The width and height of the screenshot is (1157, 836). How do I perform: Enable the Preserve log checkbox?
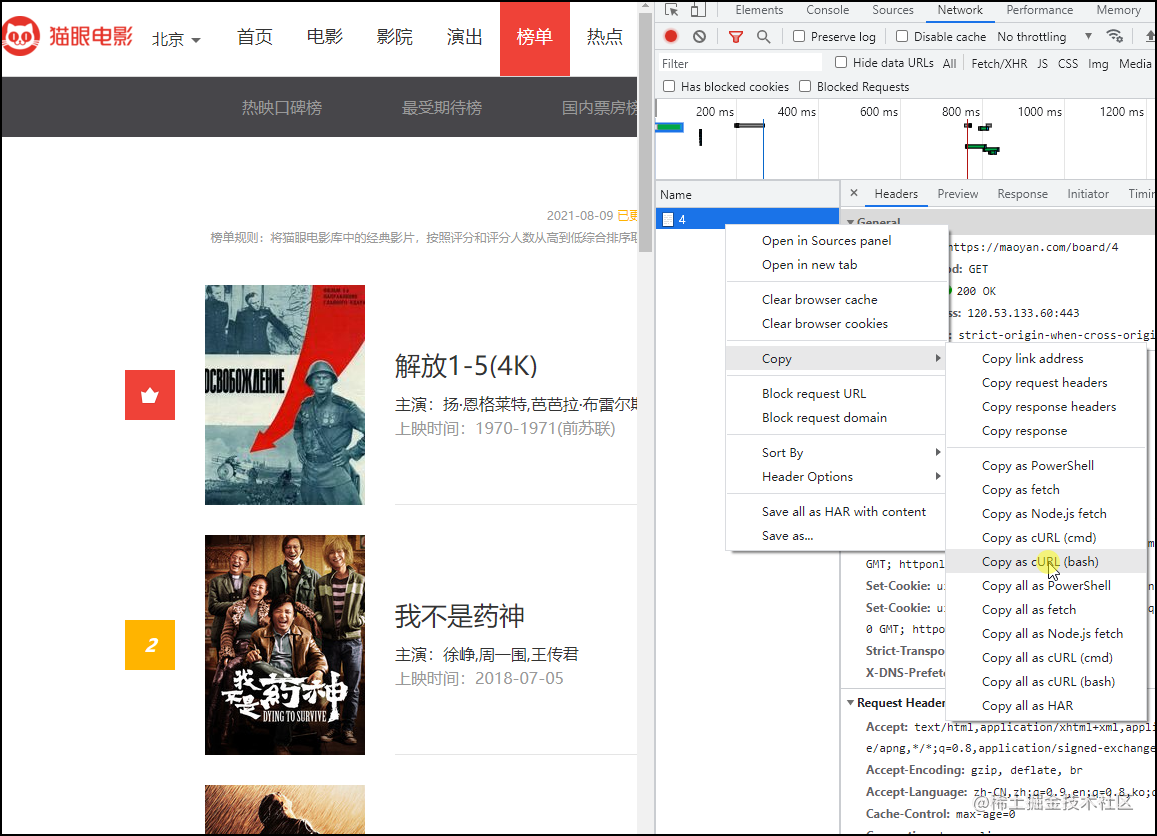pos(799,36)
